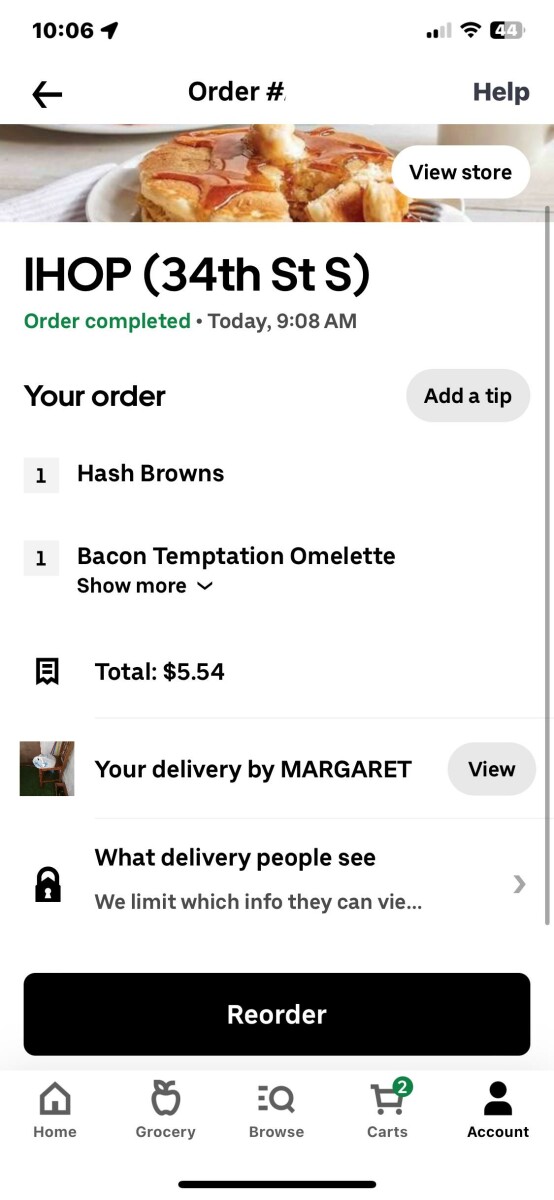Expand Show more under Bacon Temptation Omelette
Screen dimensions: 554x1200
tap(145, 586)
